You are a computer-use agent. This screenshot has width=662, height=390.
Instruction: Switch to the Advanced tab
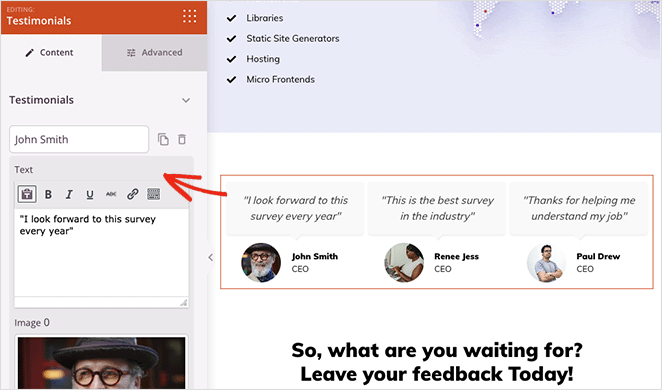[155, 53]
